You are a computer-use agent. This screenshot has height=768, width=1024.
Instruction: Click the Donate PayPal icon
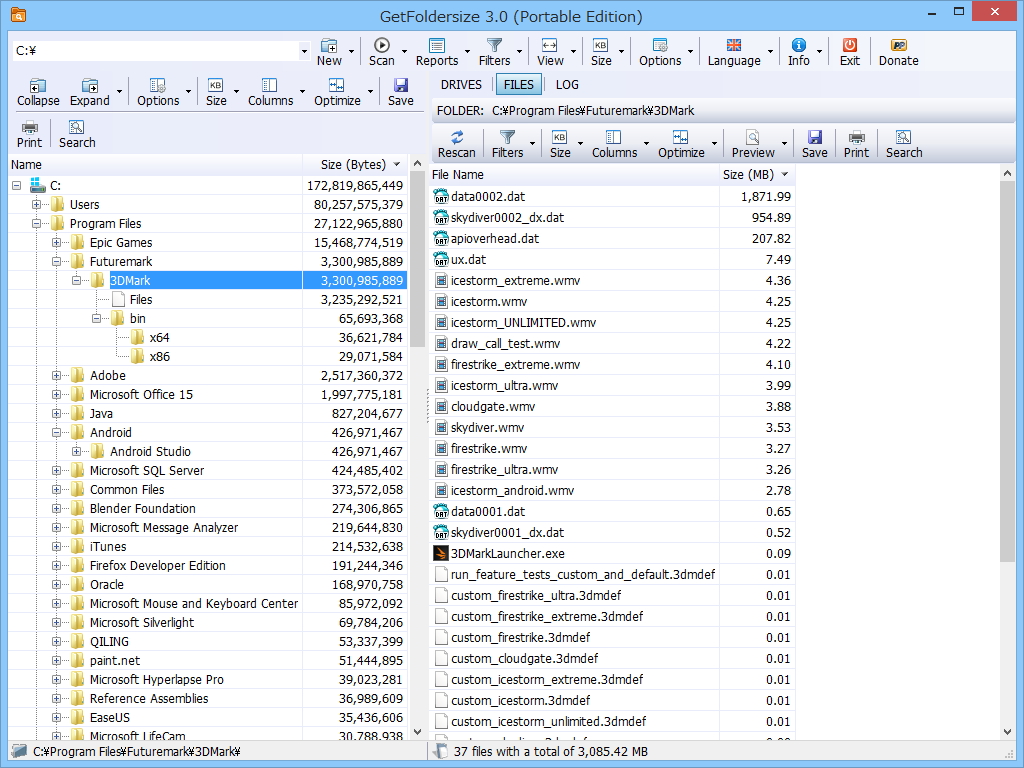899,52
